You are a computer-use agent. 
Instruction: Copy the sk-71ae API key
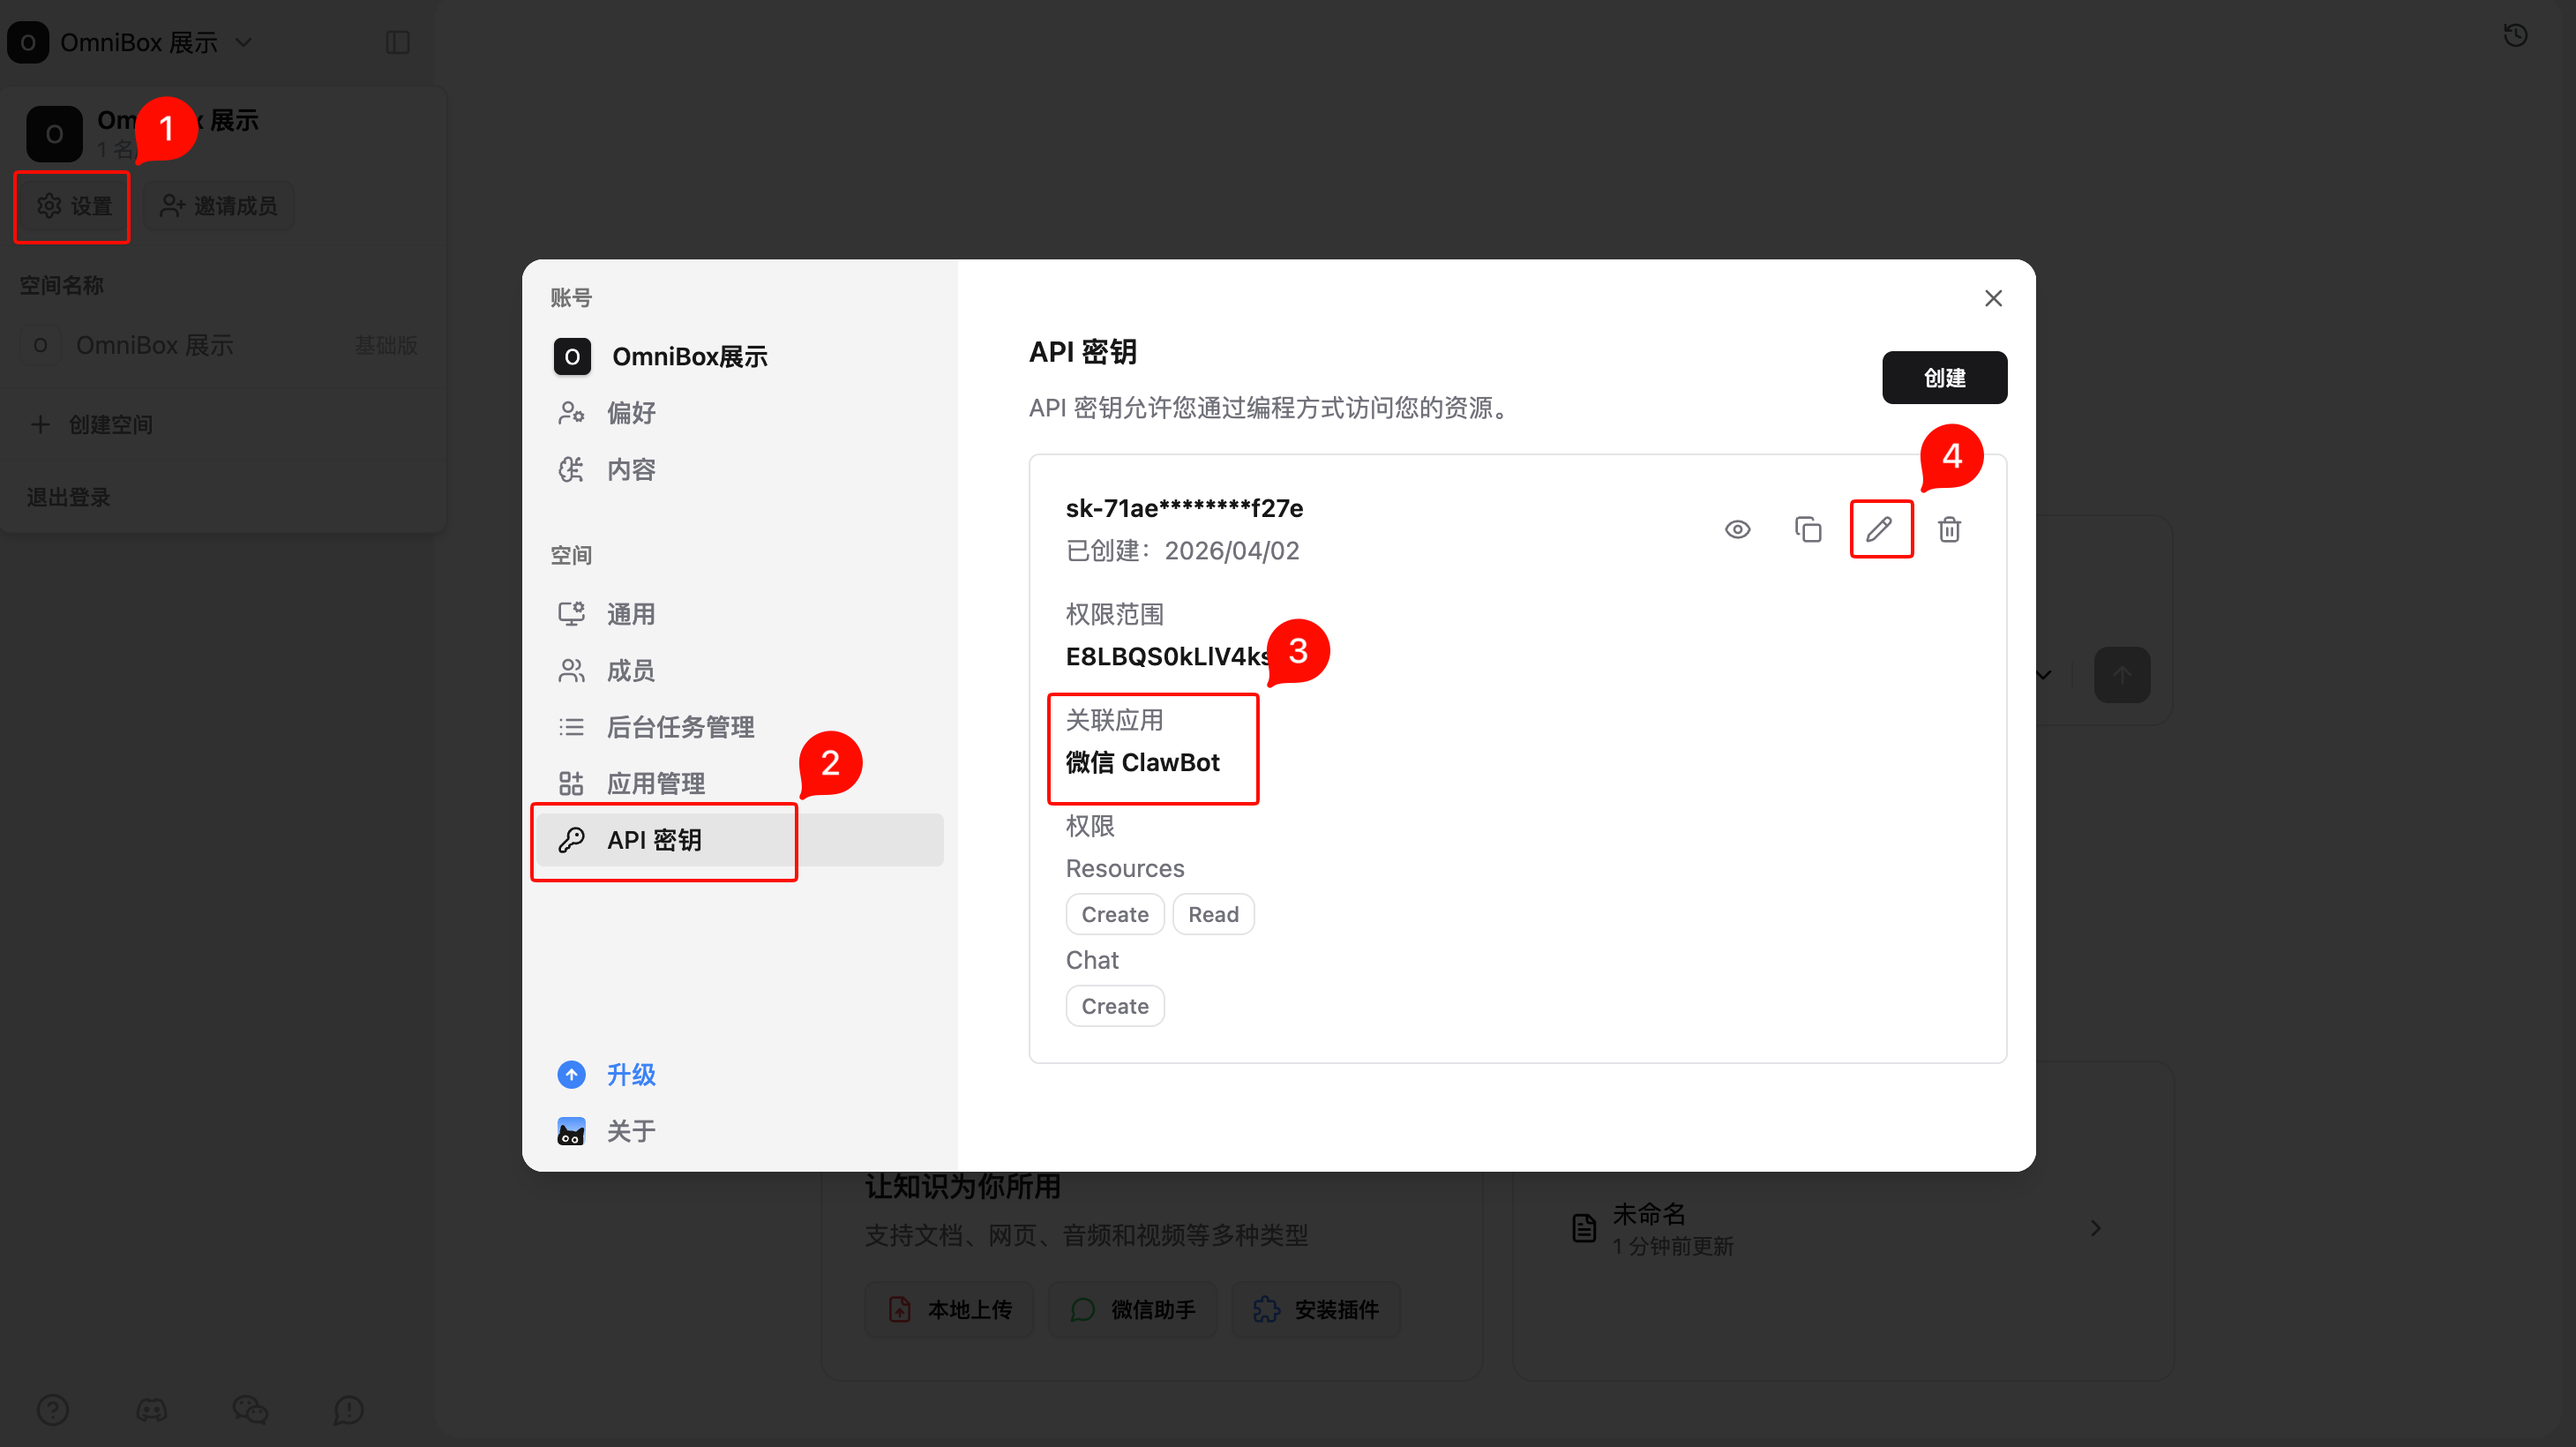click(x=1808, y=529)
